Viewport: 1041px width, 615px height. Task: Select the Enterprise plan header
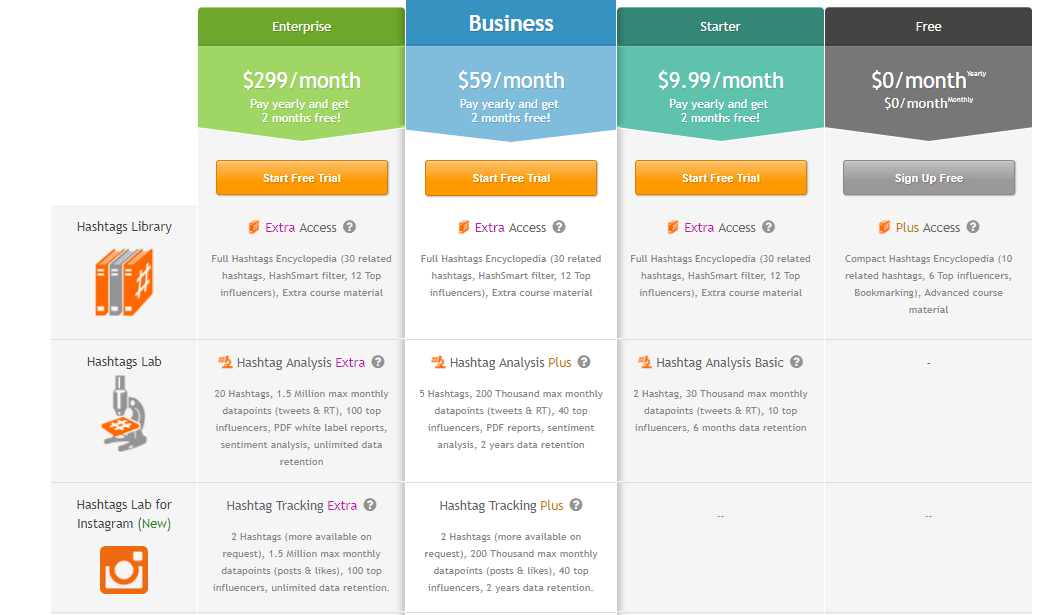point(302,27)
